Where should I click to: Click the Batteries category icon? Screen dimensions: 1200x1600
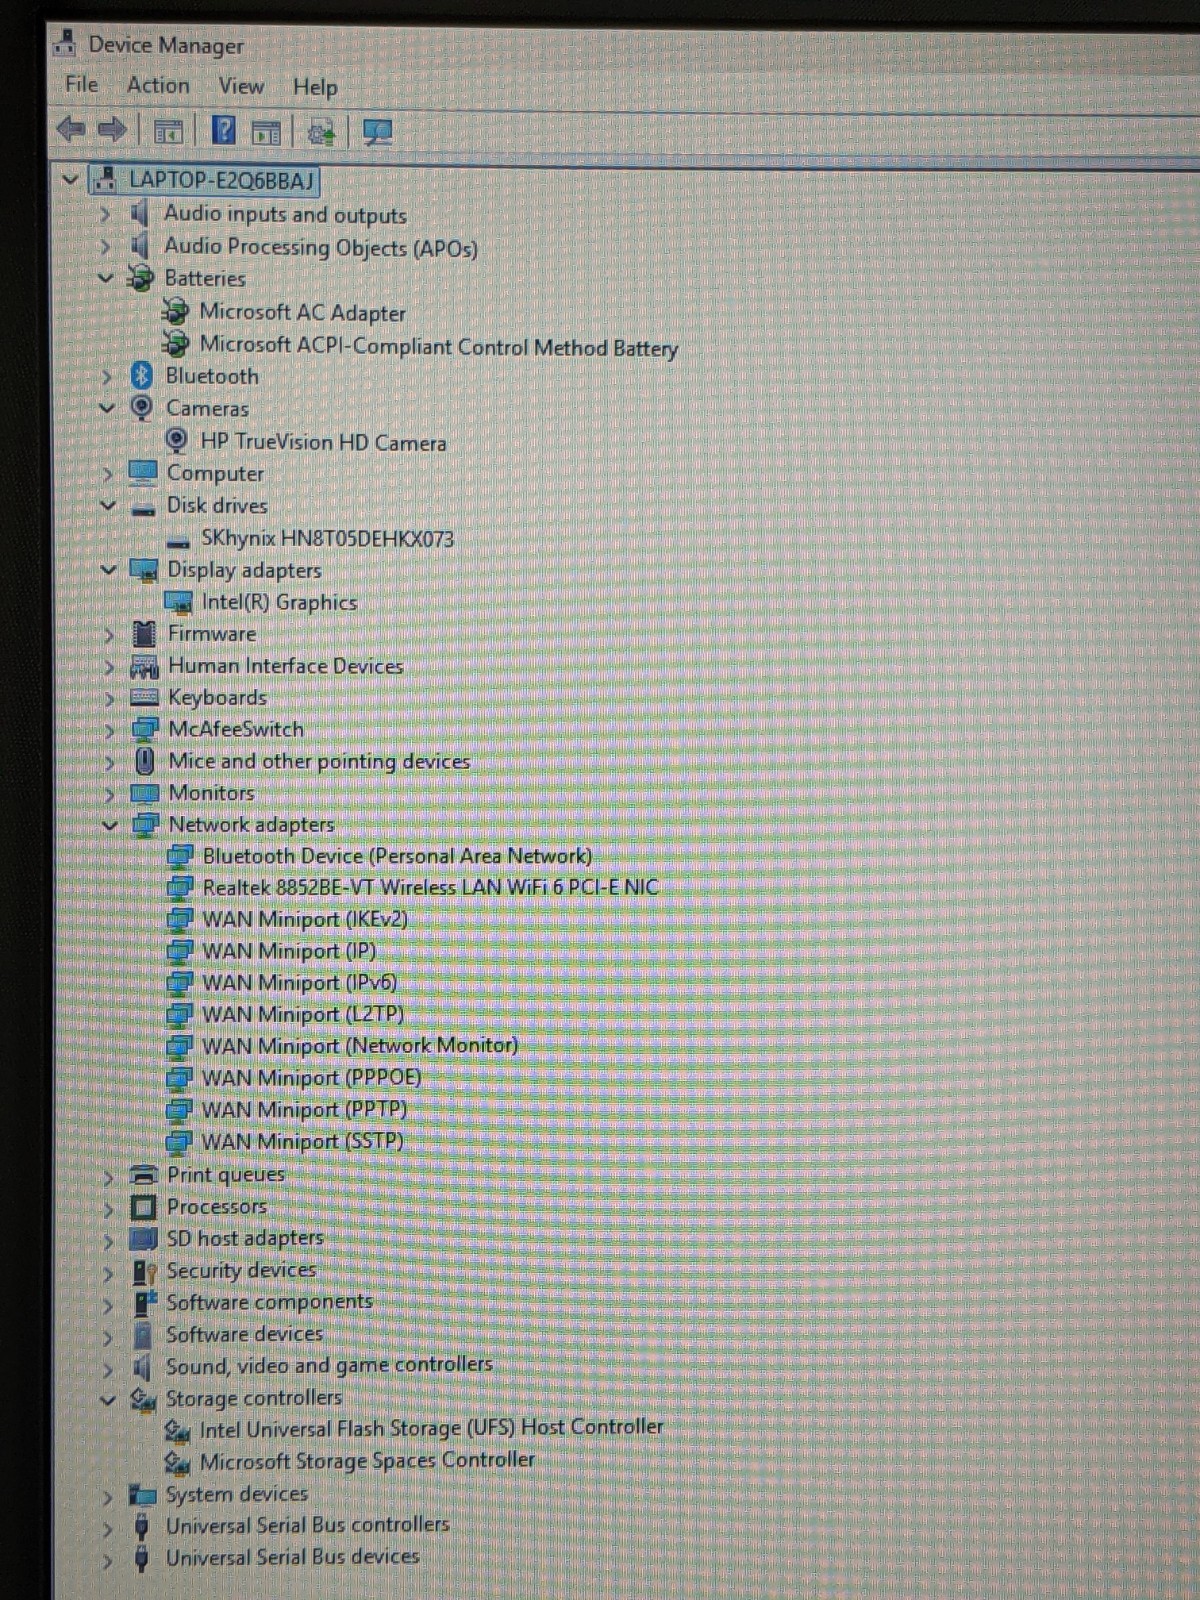pyautogui.click(x=141, y=278)
